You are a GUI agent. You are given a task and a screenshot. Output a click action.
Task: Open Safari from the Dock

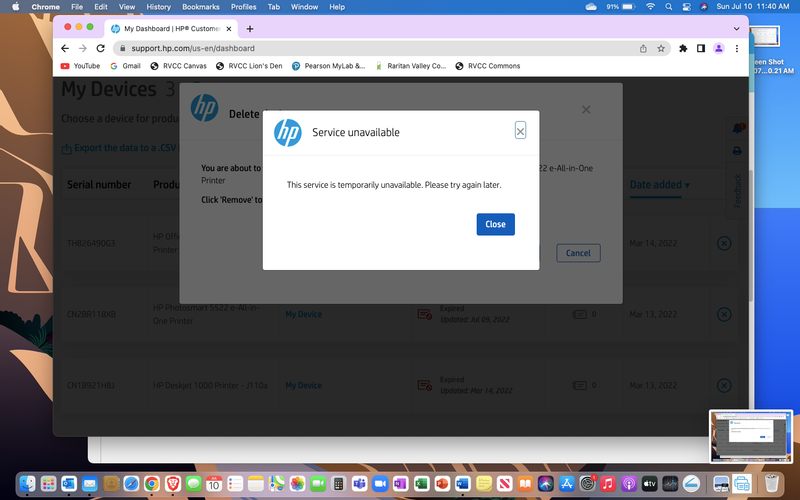131,483
